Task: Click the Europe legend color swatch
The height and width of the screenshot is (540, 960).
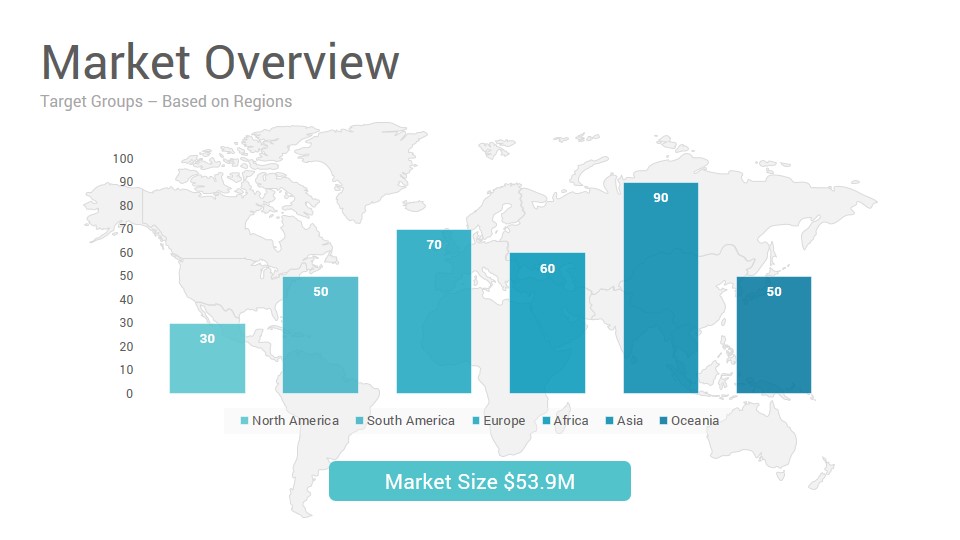Action: [x=476, y=421]
